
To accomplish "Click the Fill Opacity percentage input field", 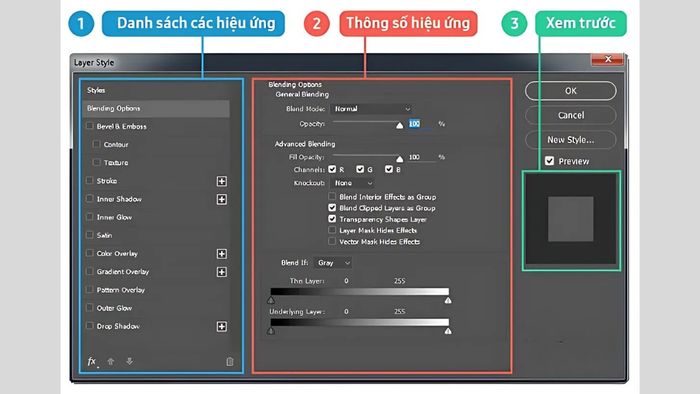I will click(x=420, y=157).
